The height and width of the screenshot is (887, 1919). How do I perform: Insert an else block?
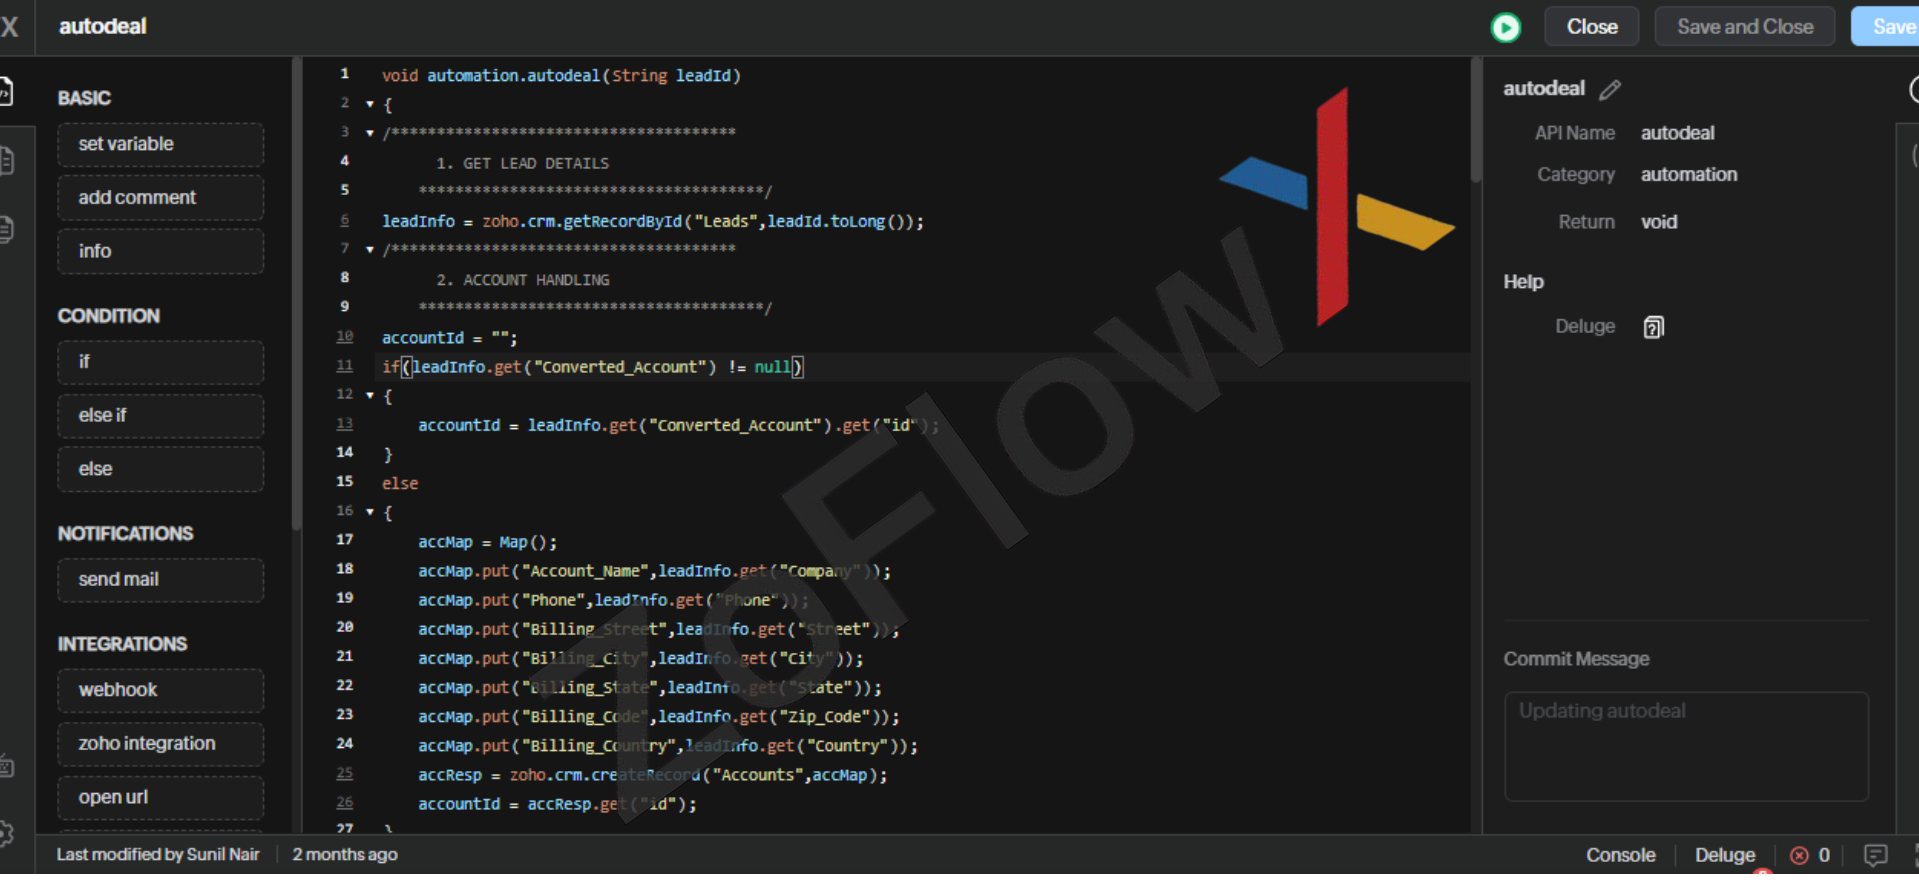[x=161, y=469]
